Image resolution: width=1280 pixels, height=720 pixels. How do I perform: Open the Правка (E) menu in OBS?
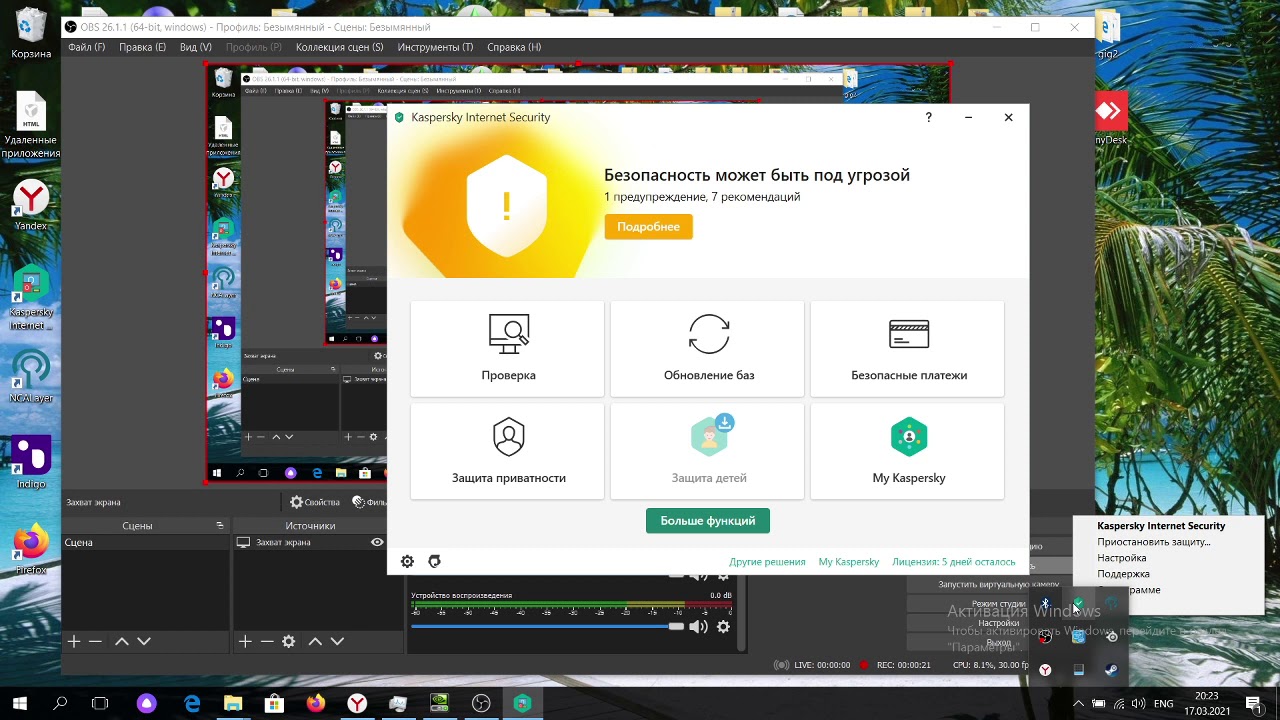click(142, 47)
